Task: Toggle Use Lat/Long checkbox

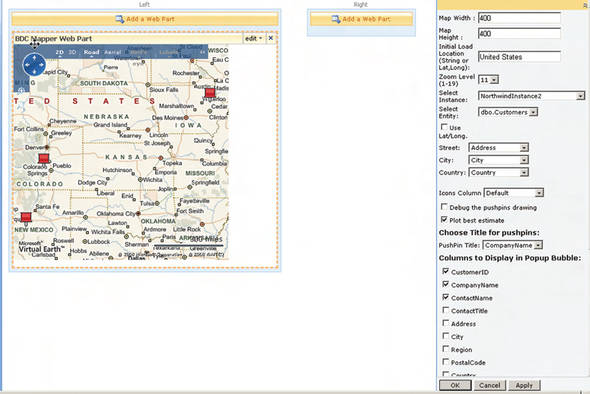Action: [444, 127]
